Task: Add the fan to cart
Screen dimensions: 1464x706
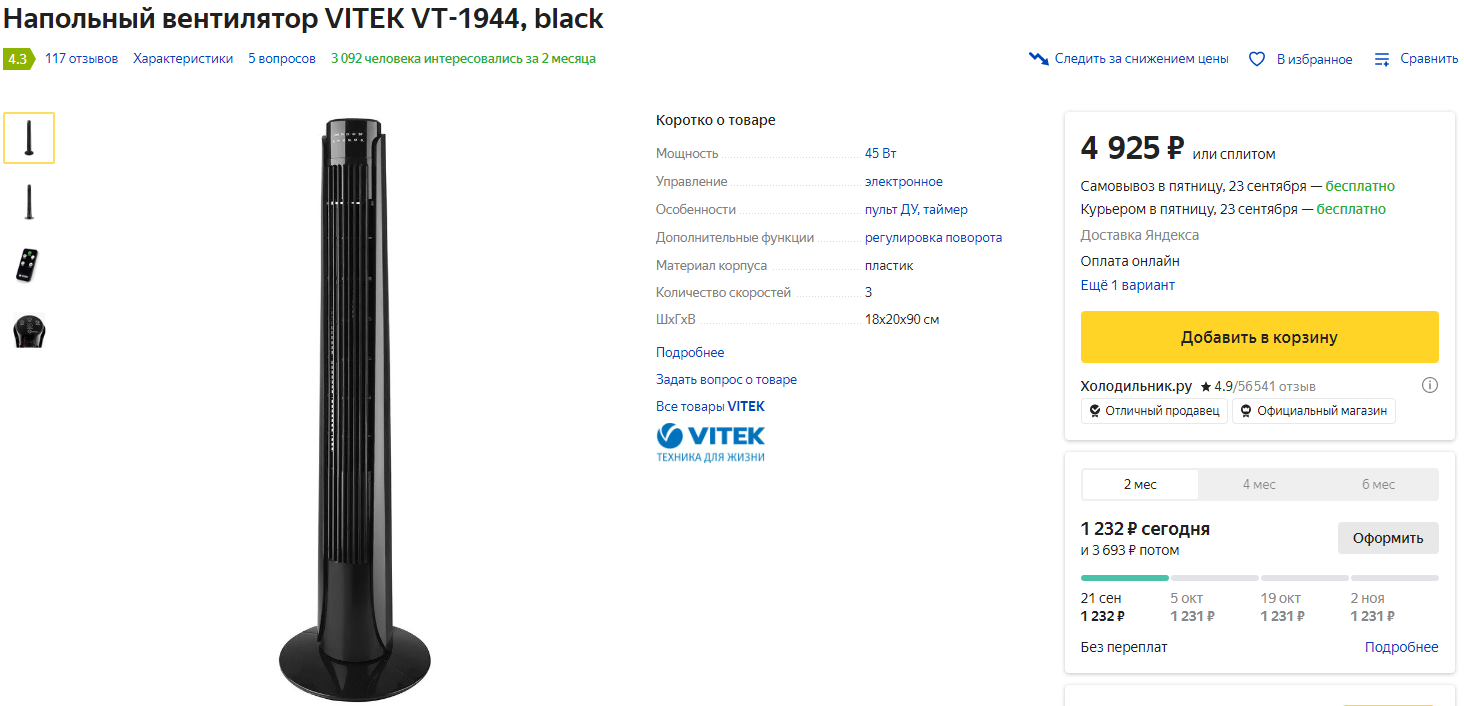Action: coord(1259,337)
